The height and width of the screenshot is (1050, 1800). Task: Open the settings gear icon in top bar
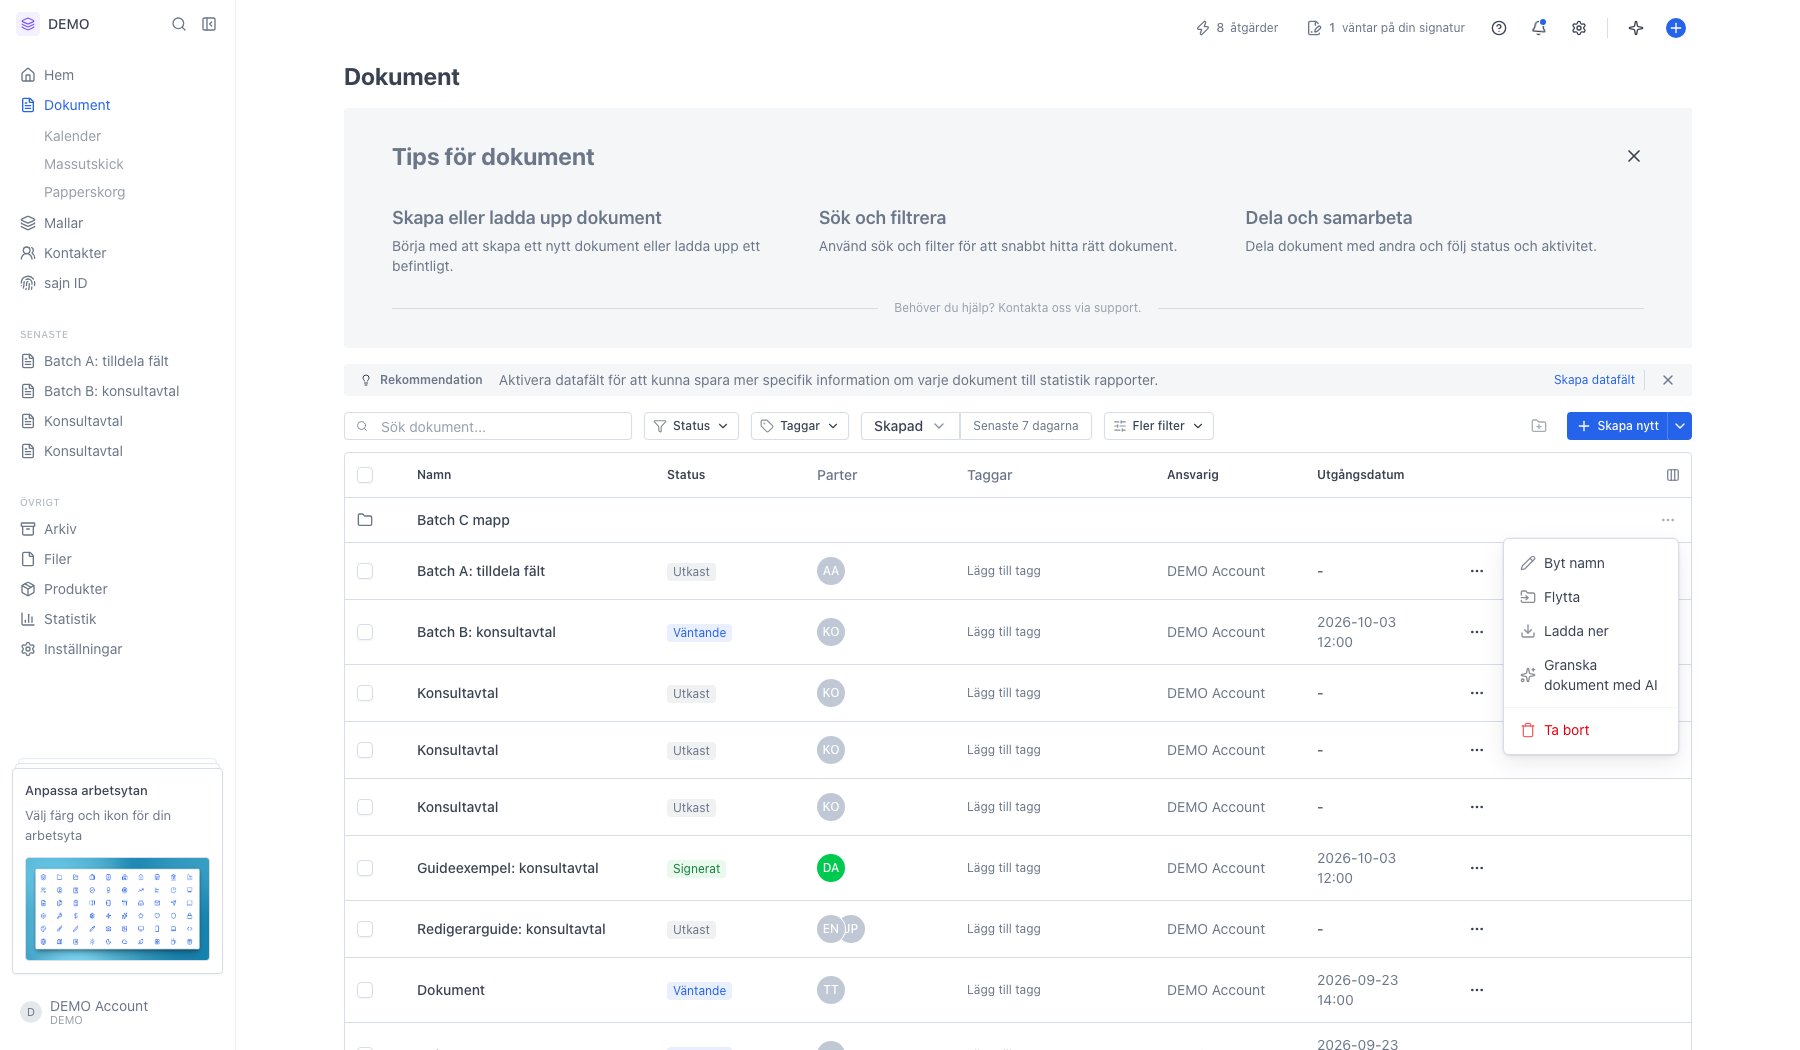[1579, 28]
